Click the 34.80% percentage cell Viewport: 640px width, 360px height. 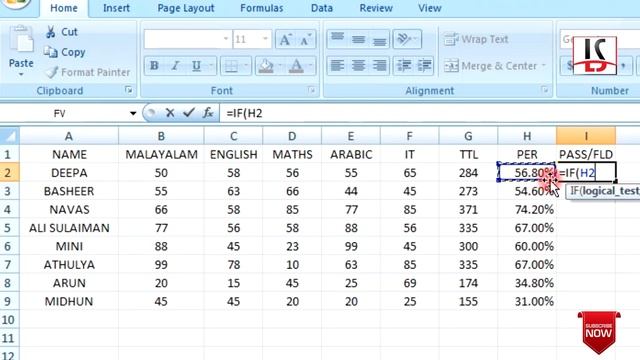pyautogui.click(x=527, y=283)
